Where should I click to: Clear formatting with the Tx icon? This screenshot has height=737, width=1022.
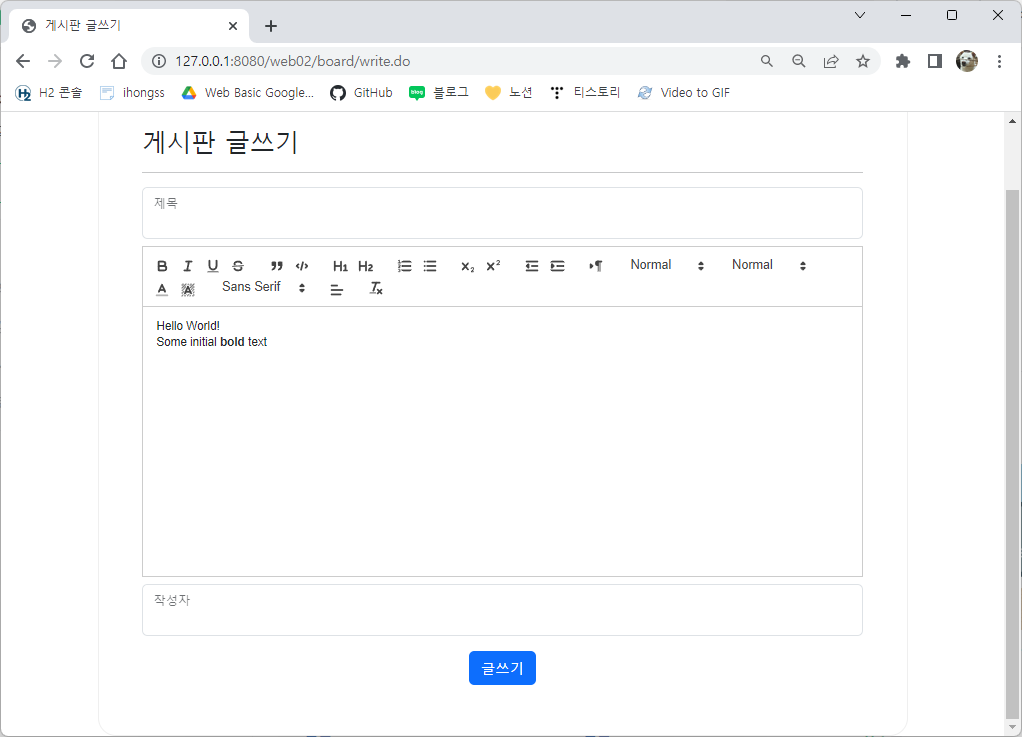(376, 289)
